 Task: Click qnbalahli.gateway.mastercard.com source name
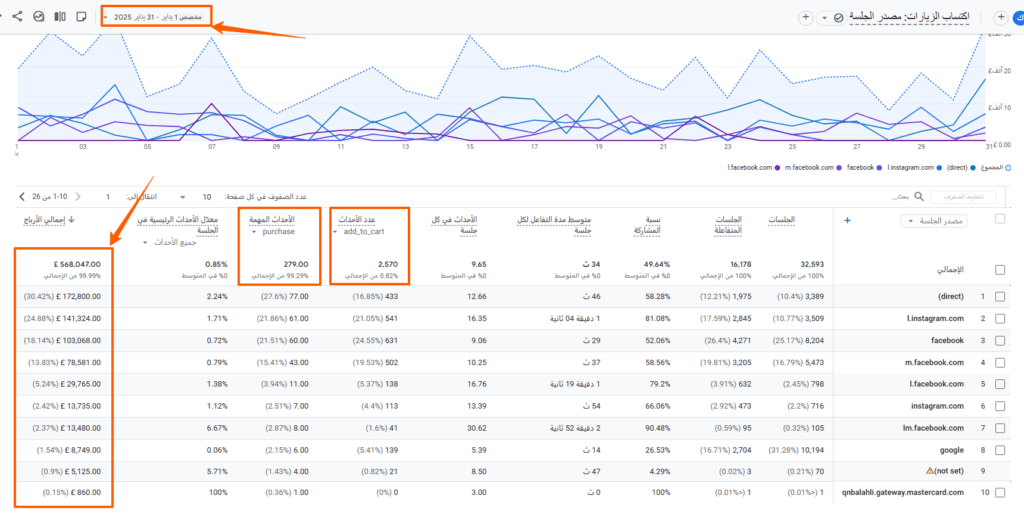point(903,493)
